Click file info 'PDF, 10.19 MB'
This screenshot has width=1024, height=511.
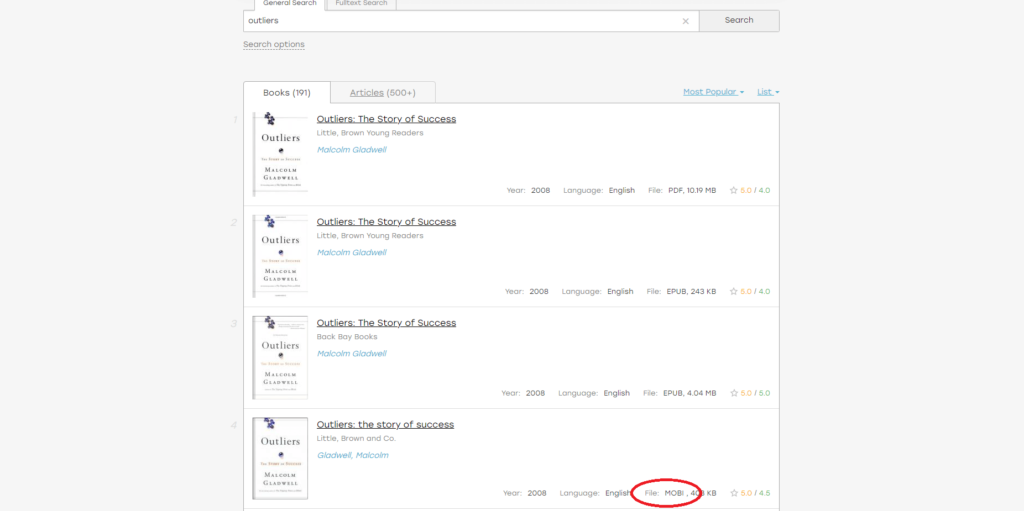click(x=692, y=191)
